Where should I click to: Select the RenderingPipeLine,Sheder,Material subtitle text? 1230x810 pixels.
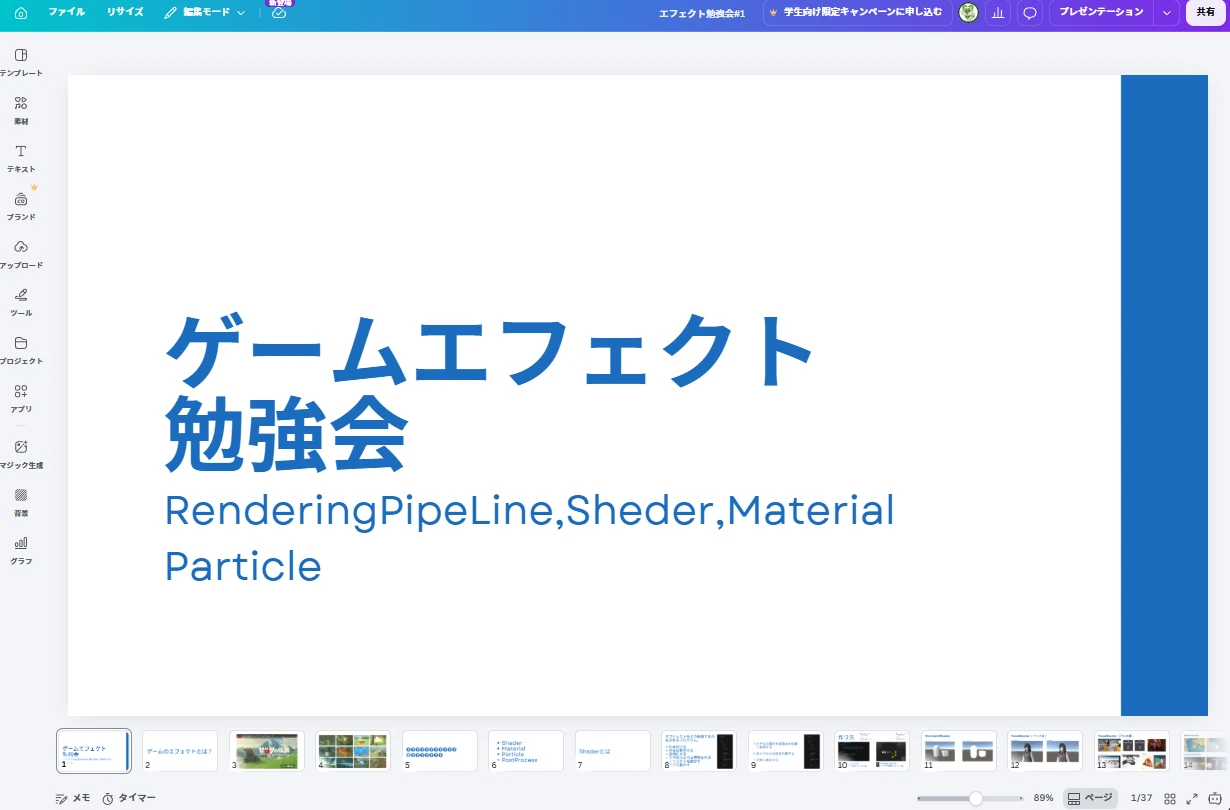pos(529,538)
